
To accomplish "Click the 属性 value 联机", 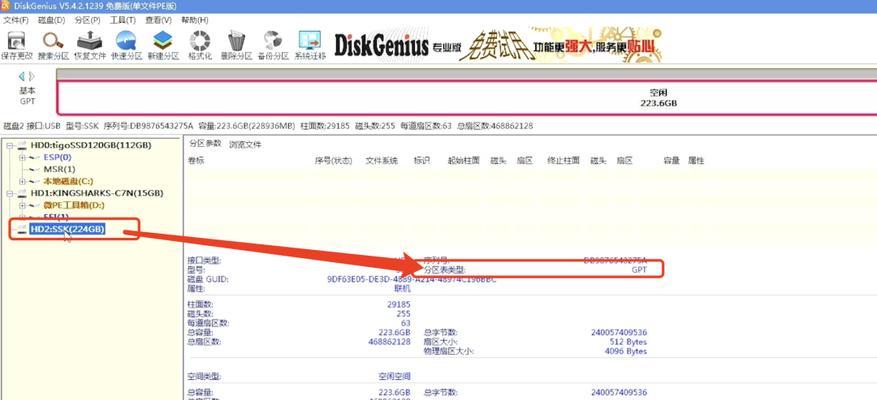I will [402, 289].
